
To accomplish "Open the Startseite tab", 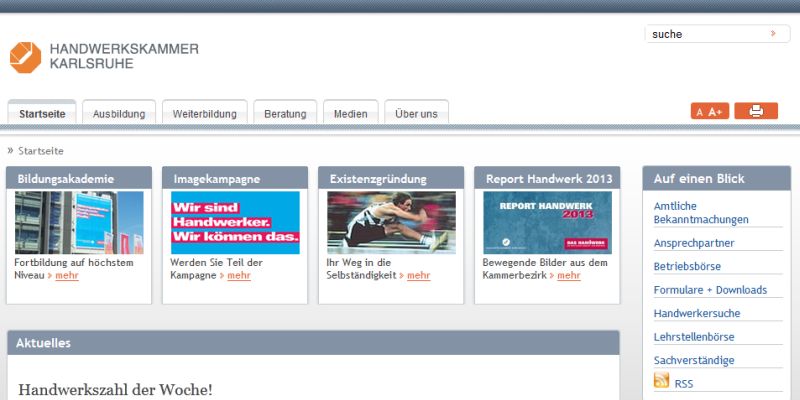I will click(42, 112).
